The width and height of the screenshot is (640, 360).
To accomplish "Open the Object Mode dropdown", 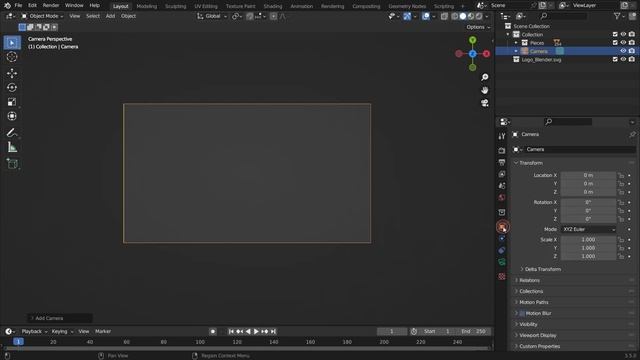I will click(42, 16).
